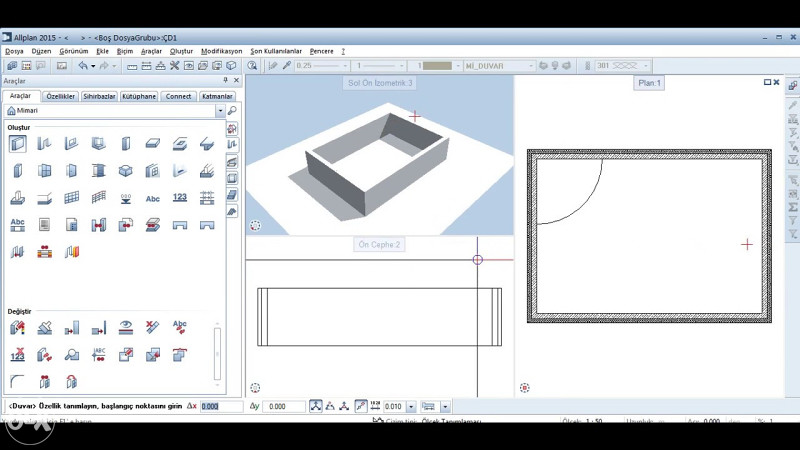Click the Δy coordinate input field
This screenshot has height=450, width=800.
point(283,407)
